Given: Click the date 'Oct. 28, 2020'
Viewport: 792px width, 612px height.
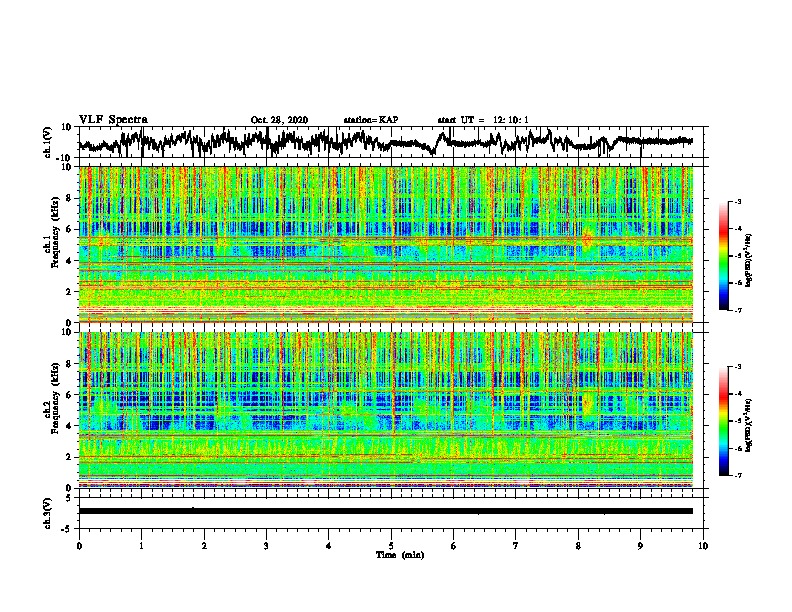Looking at the screenshot, I should [x=279, y=120].
